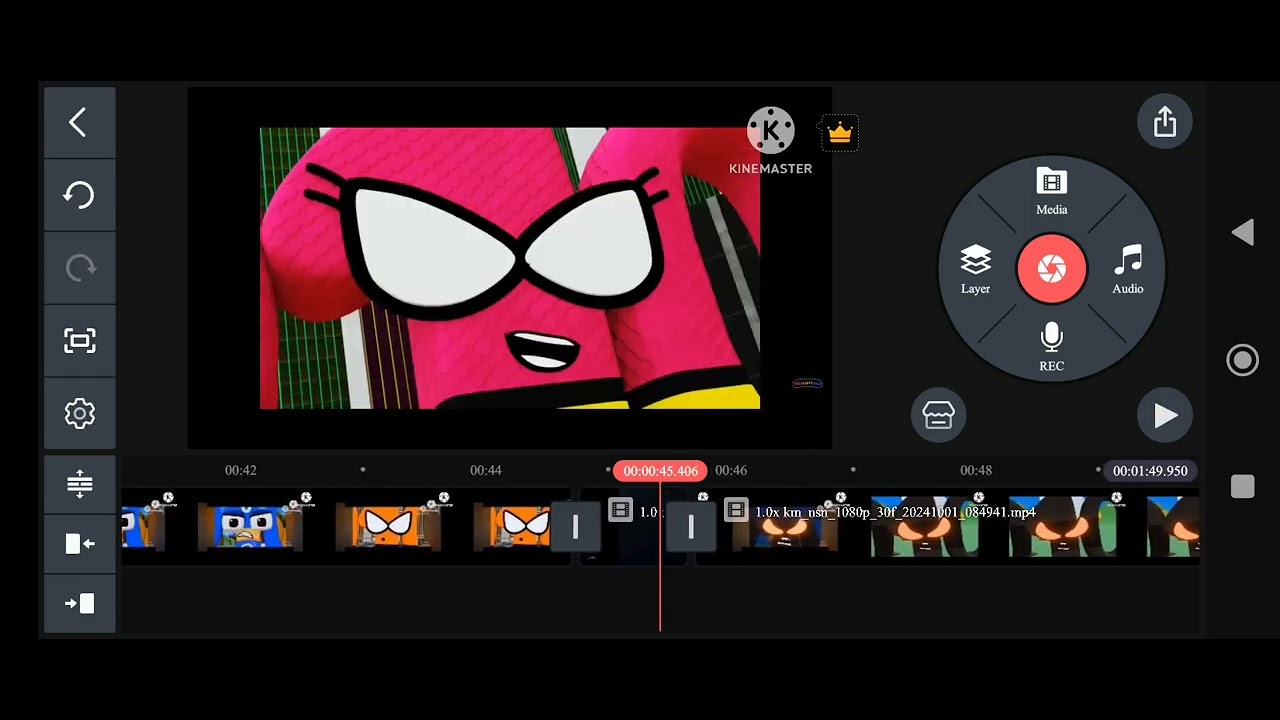Open the Audio browser

(x=1128, y=270)
